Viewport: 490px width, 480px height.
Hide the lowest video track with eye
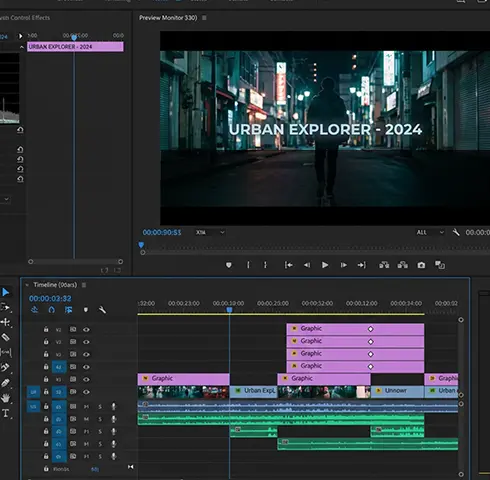pos(86,392)
